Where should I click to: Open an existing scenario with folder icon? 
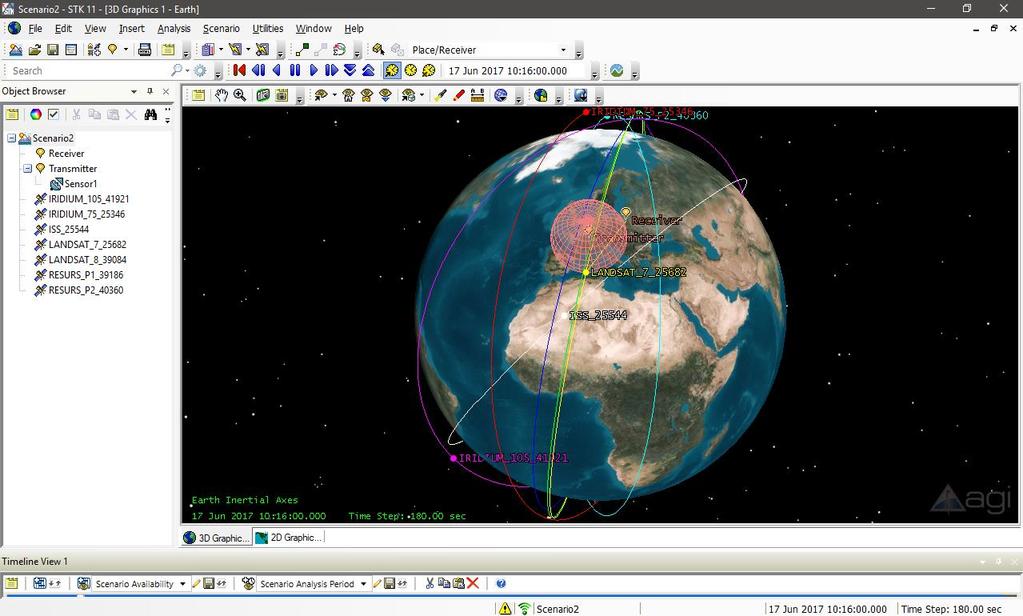[35, 50]
